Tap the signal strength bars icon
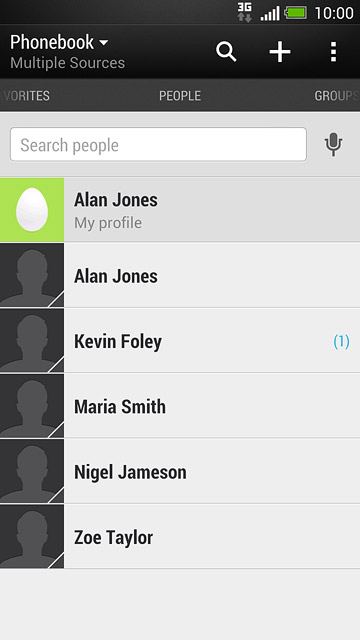This screenshot has height=640, width=360. 270,13
